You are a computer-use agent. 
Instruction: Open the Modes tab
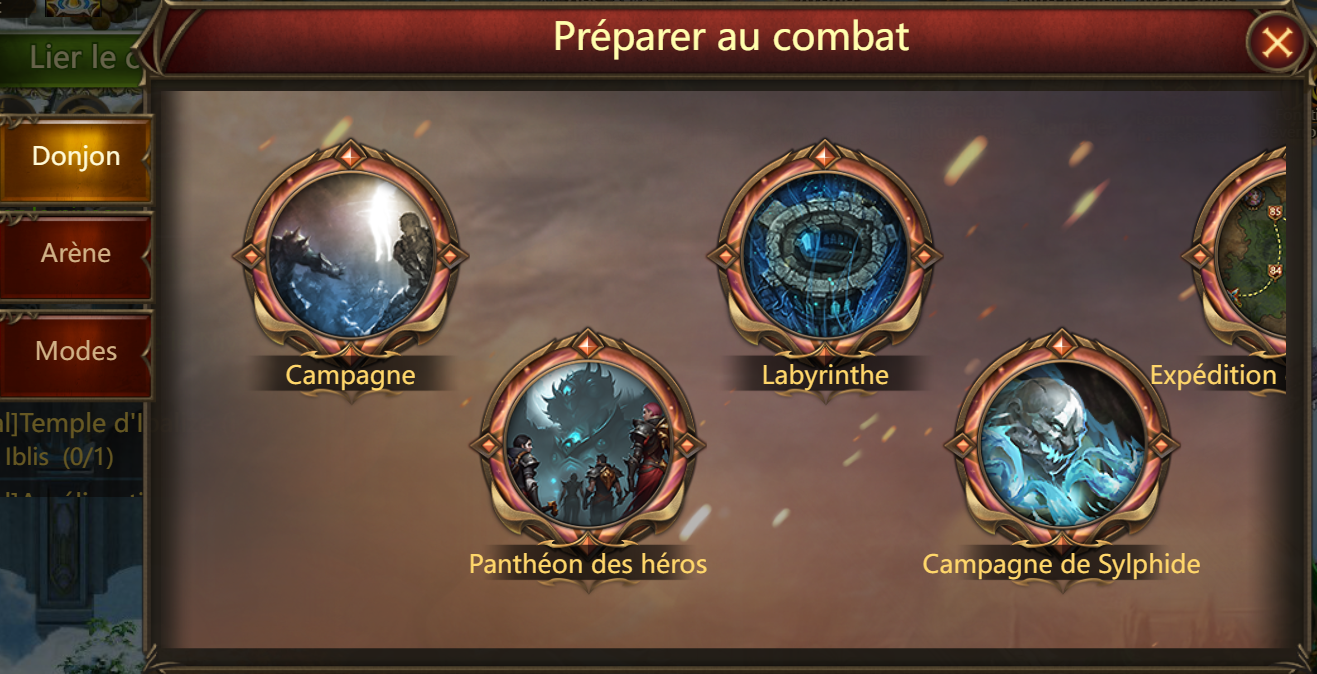[x=76, y=352]
